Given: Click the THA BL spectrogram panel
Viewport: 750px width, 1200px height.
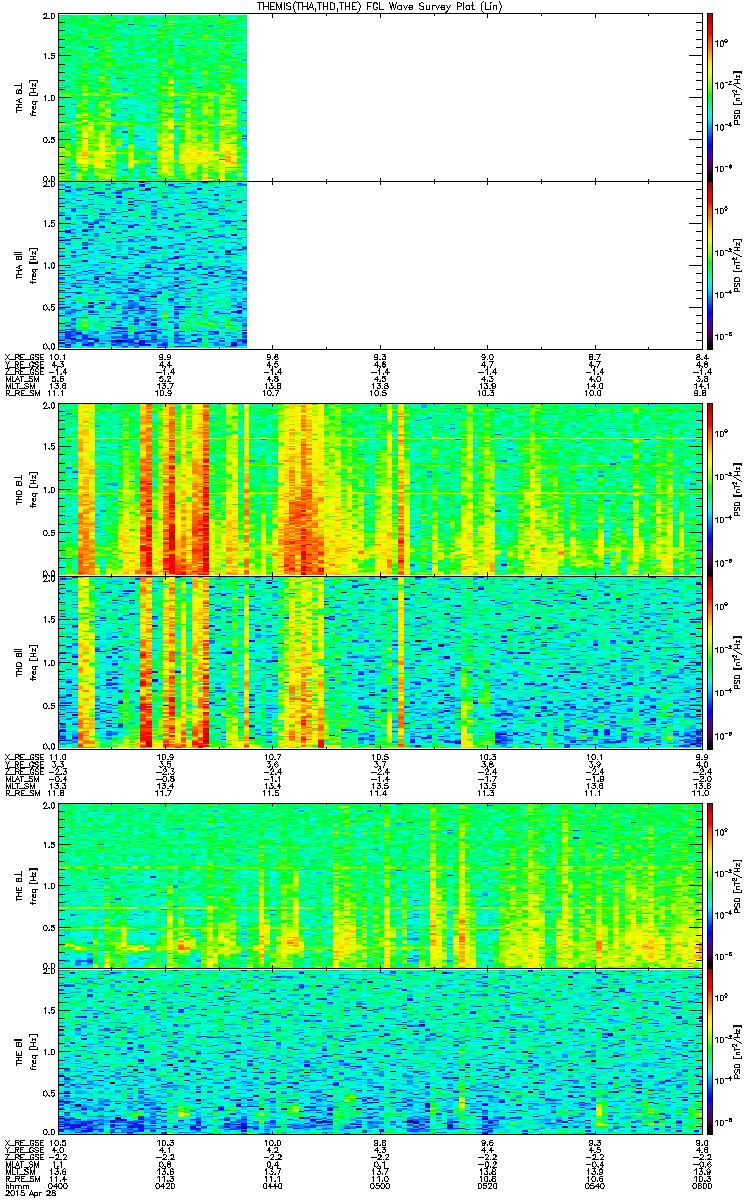Looking at the screenshot, I should 380,97.
